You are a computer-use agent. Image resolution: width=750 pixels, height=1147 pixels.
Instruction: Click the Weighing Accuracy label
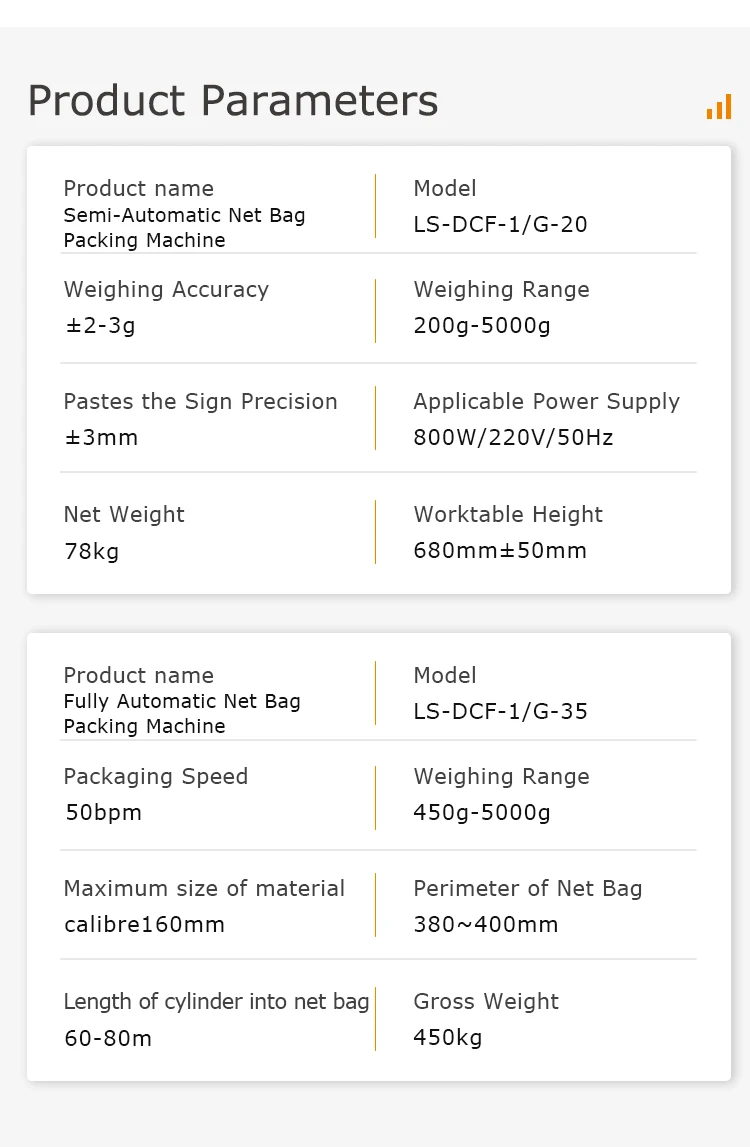point(166,290)
